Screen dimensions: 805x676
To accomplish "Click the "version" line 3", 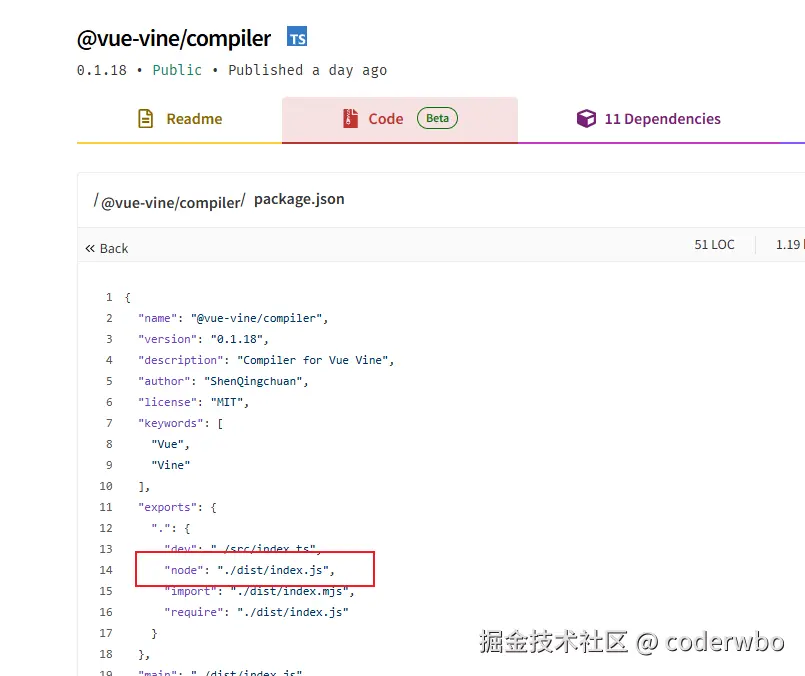I will [203, 339].
